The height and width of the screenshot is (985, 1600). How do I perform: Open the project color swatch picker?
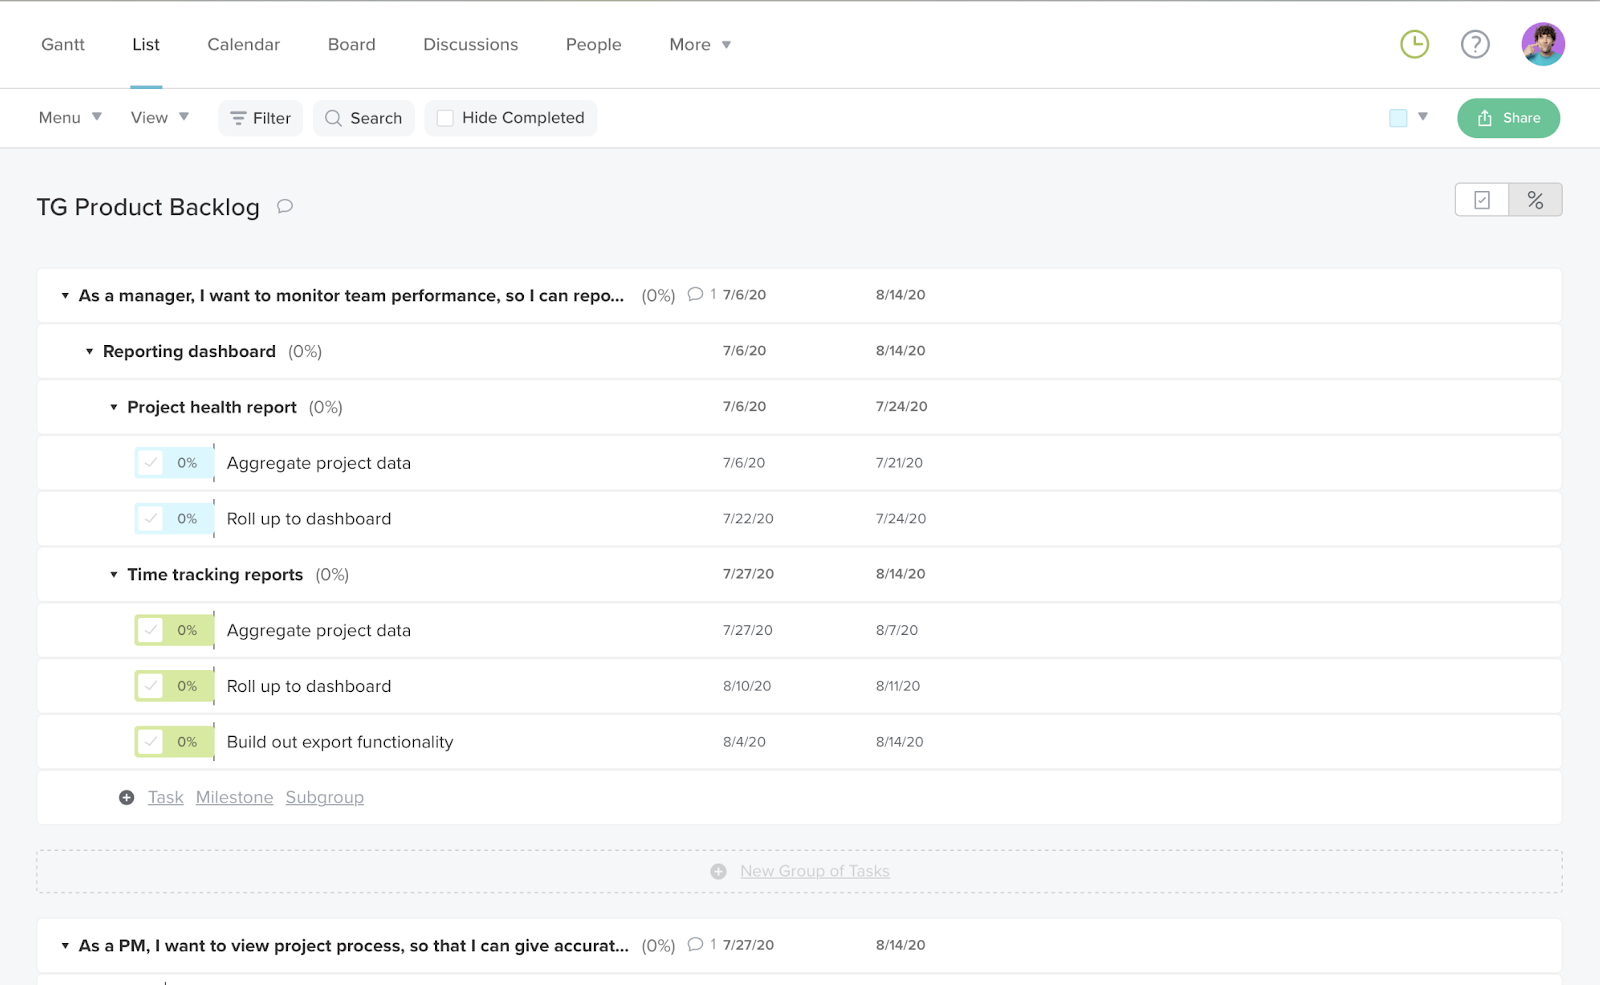[x=1398, y=117]
